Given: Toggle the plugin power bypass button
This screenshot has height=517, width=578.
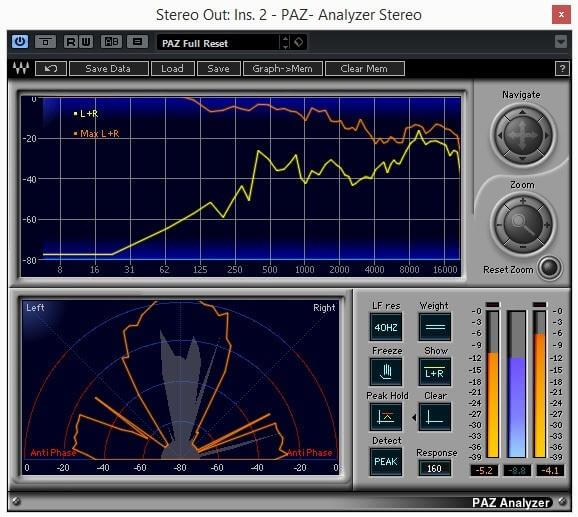Looking at the screenshot, I should [x=20, y=42].
